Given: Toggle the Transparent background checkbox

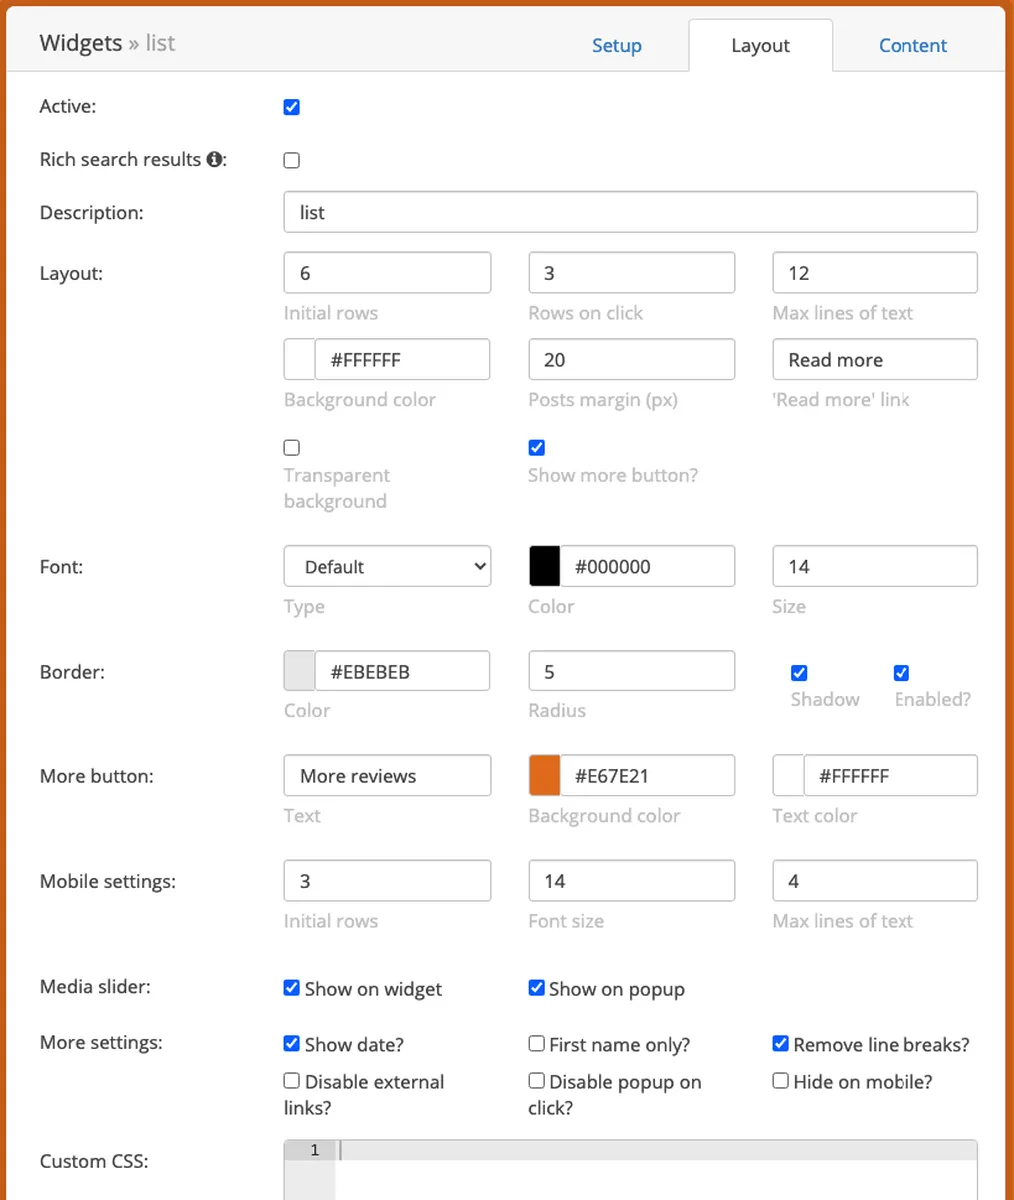Looking at the screenshot, I should (x=292, y=448).
